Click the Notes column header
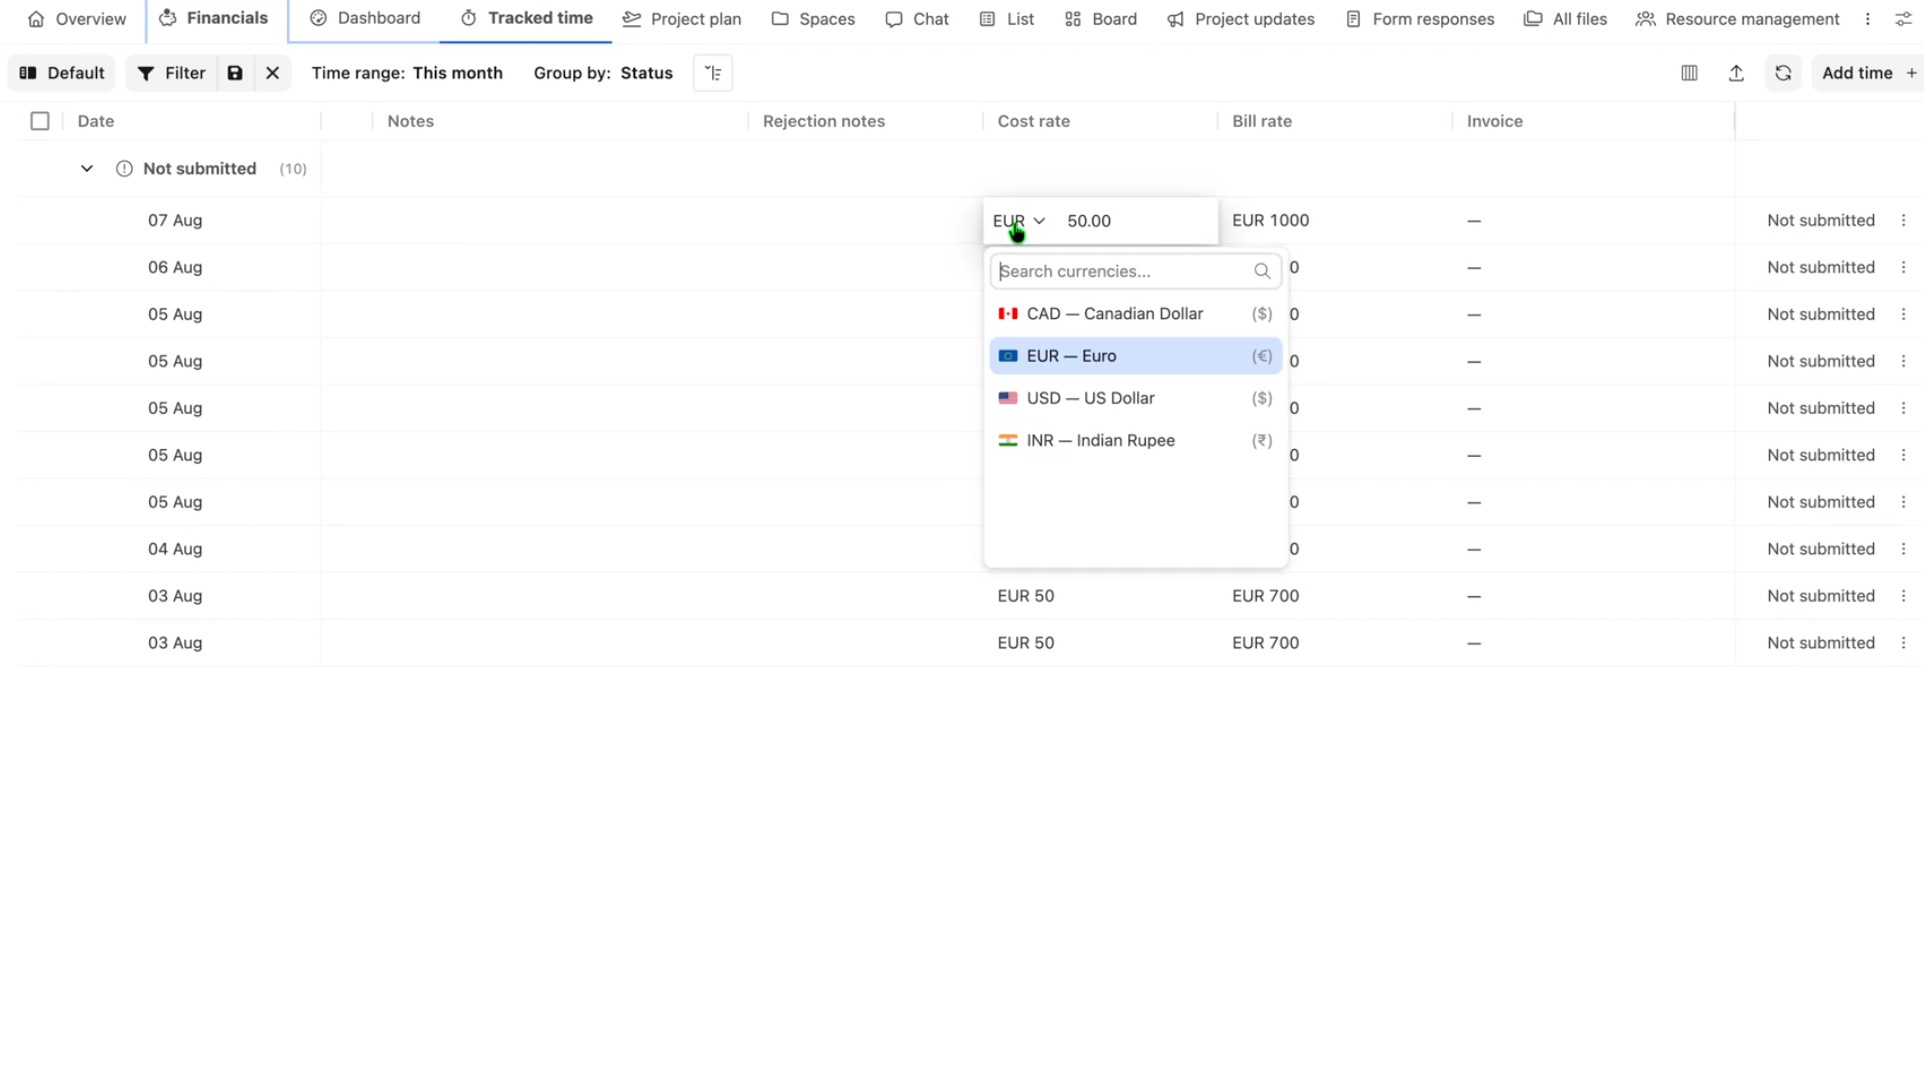The height and width of the screenshot is (1076, 1924). [410, 121]
